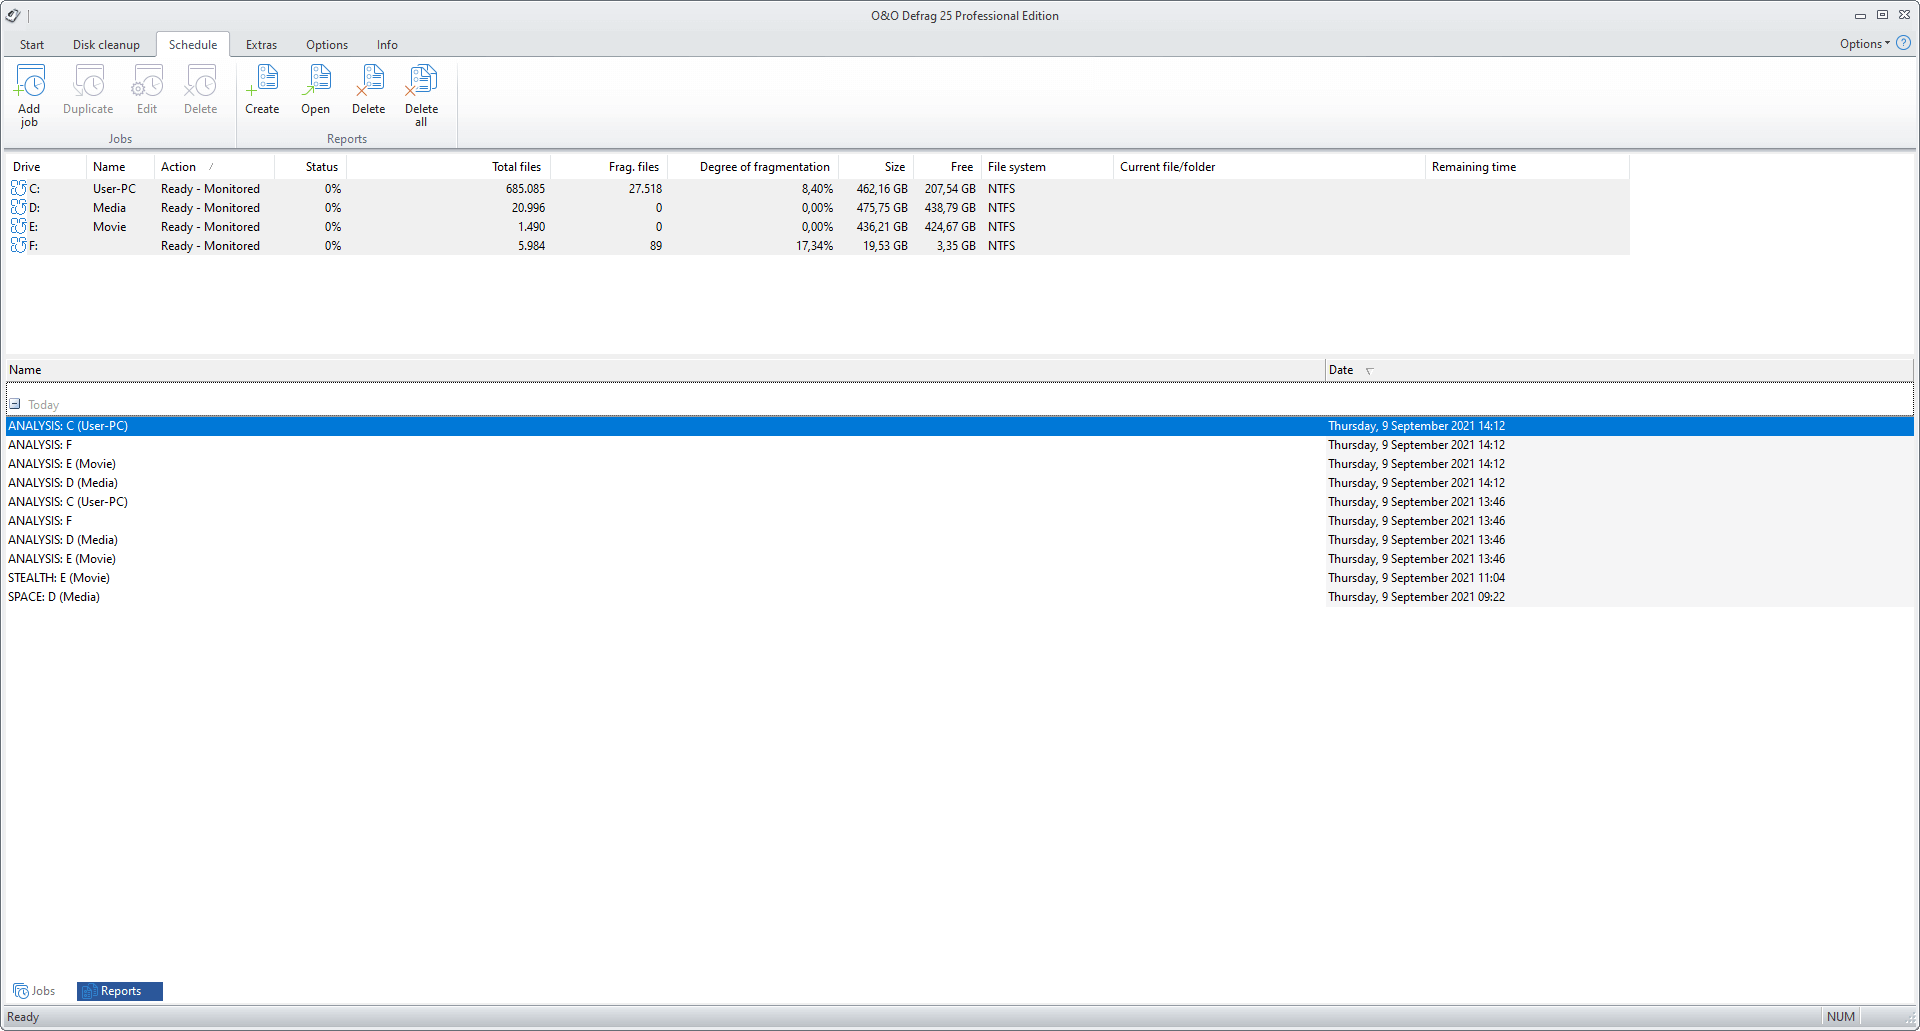Open the Extras tab
Viewport: 1920px width, 1031px height.
tap(261, 45)
